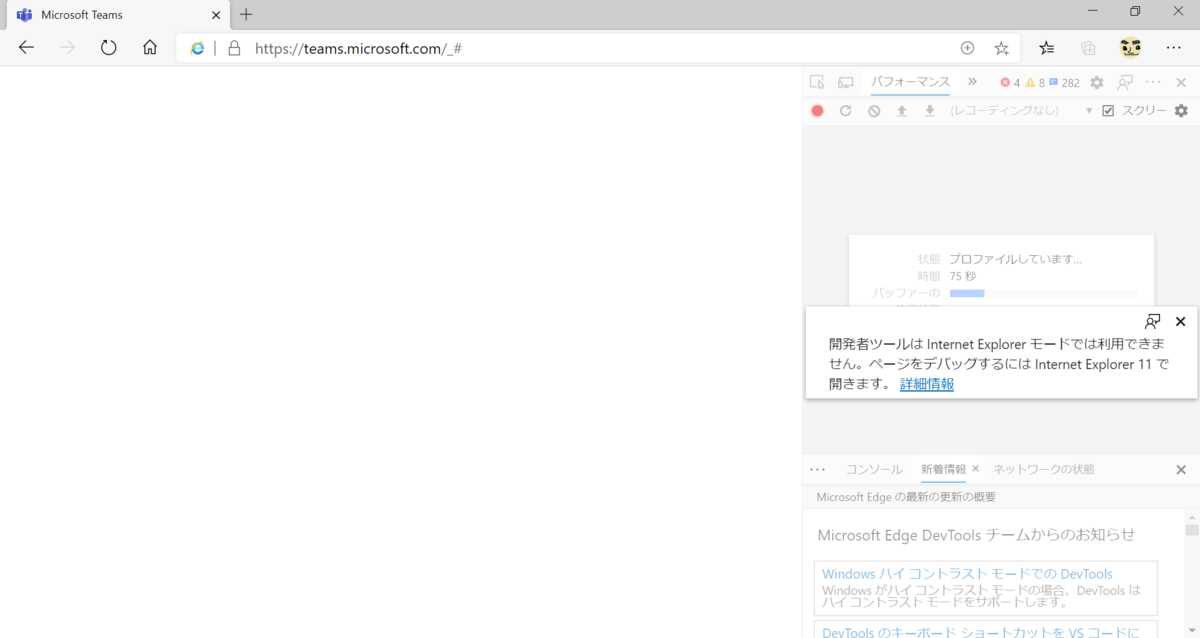The height and width of the screenshot is (638, 1200).
Task: Open the Favorites list icon
Action: pyautogui.click(x=1047, y=48)
